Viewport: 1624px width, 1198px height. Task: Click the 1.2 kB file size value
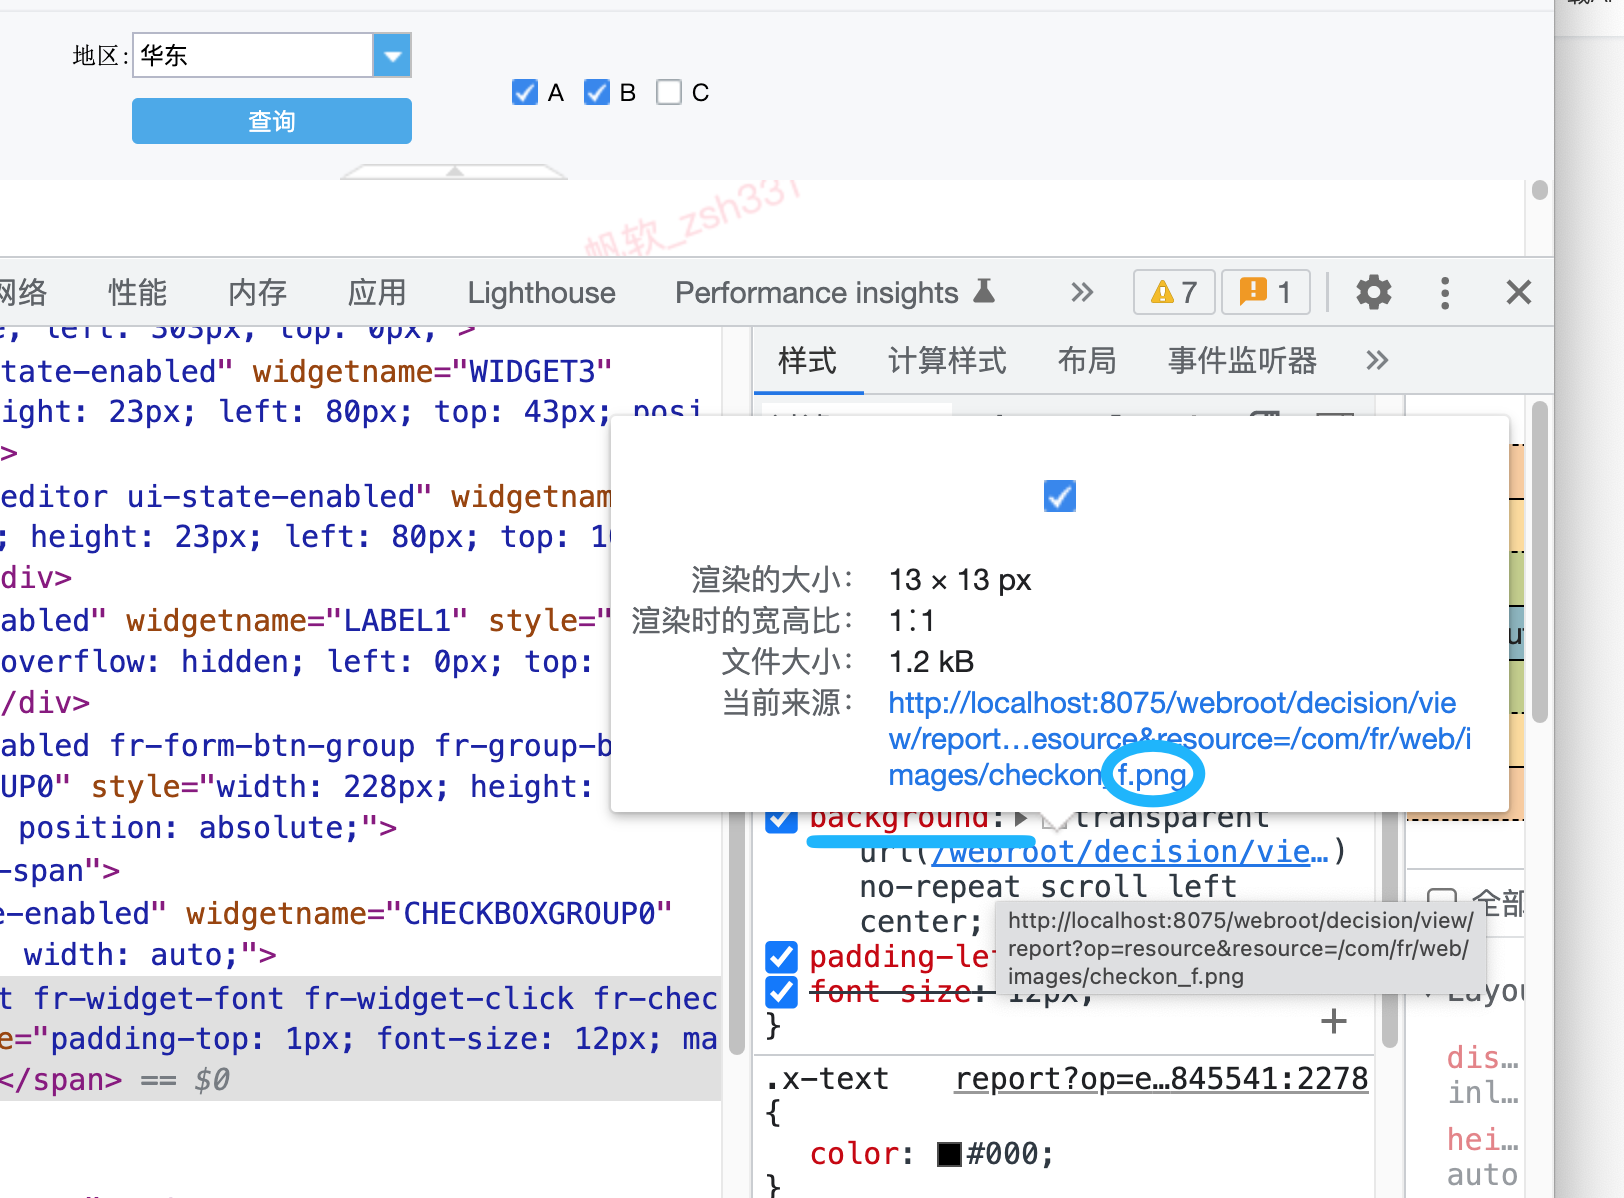coord(931,662)
